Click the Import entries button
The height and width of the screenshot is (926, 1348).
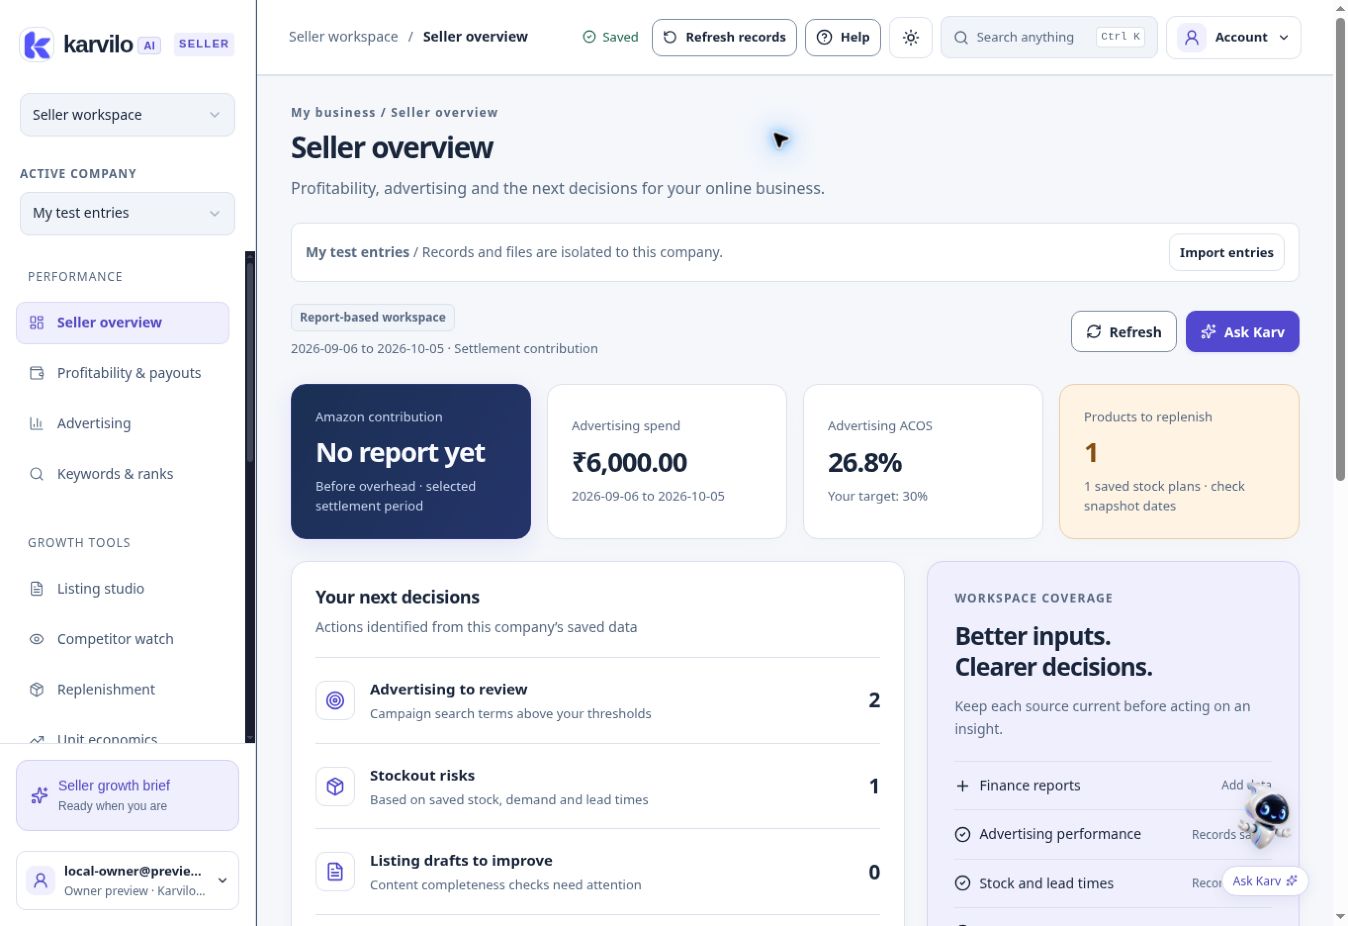tap(1226, 253)
